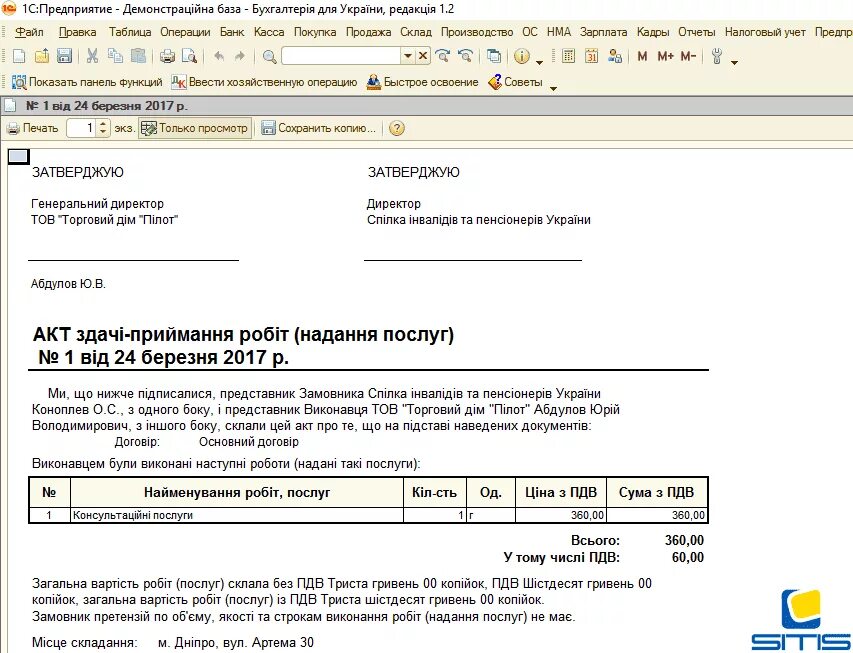Open the Правка menu
Screen dimensions: 853x653
(77, 32)
